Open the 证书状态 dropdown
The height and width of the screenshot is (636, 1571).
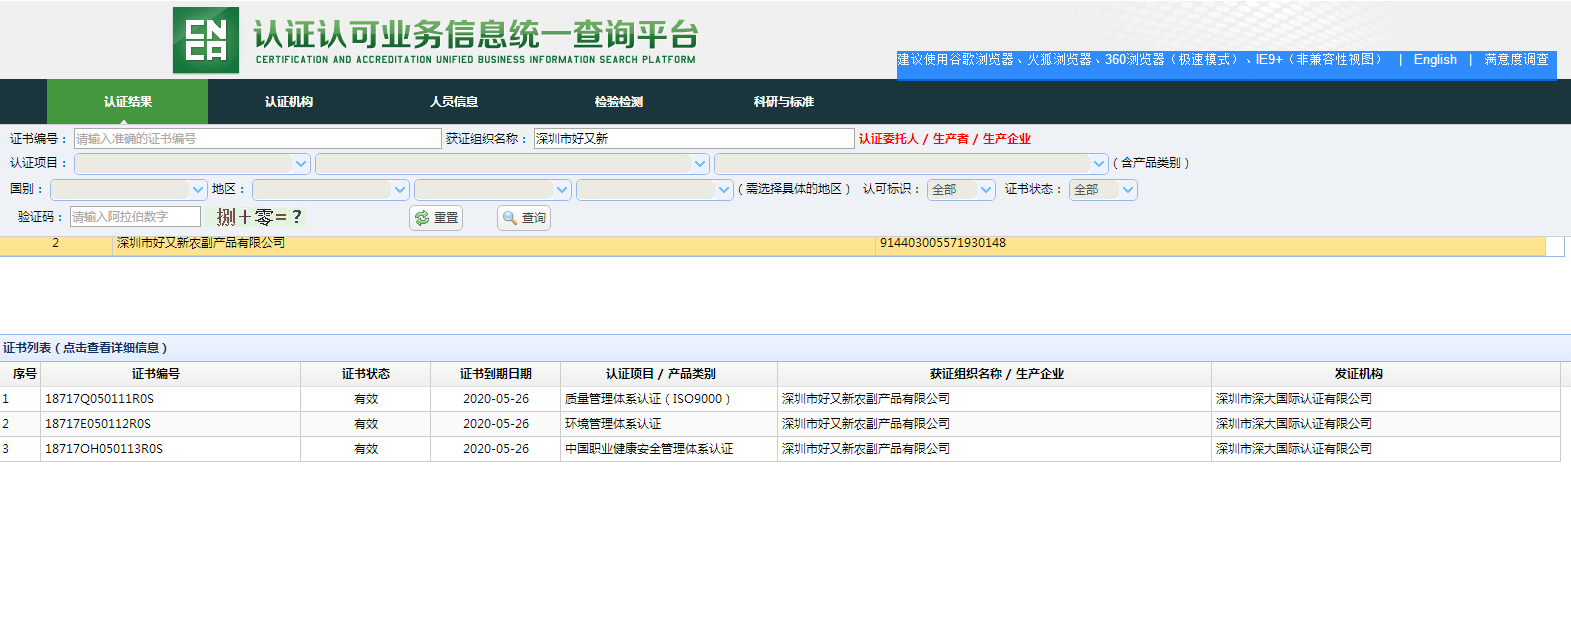pyautogui.click(x=1103, y=190)
